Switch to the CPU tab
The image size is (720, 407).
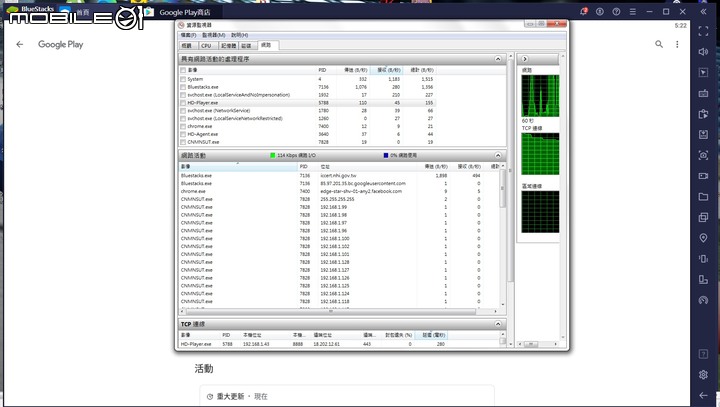click(207, 45)
